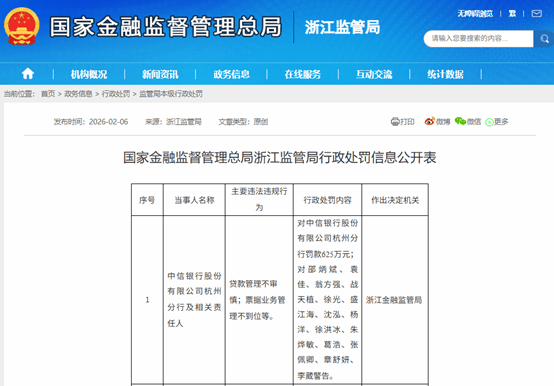Screen dimensions: 554x386
Task: Click the national emblem logo
Action: coord(22,26)
